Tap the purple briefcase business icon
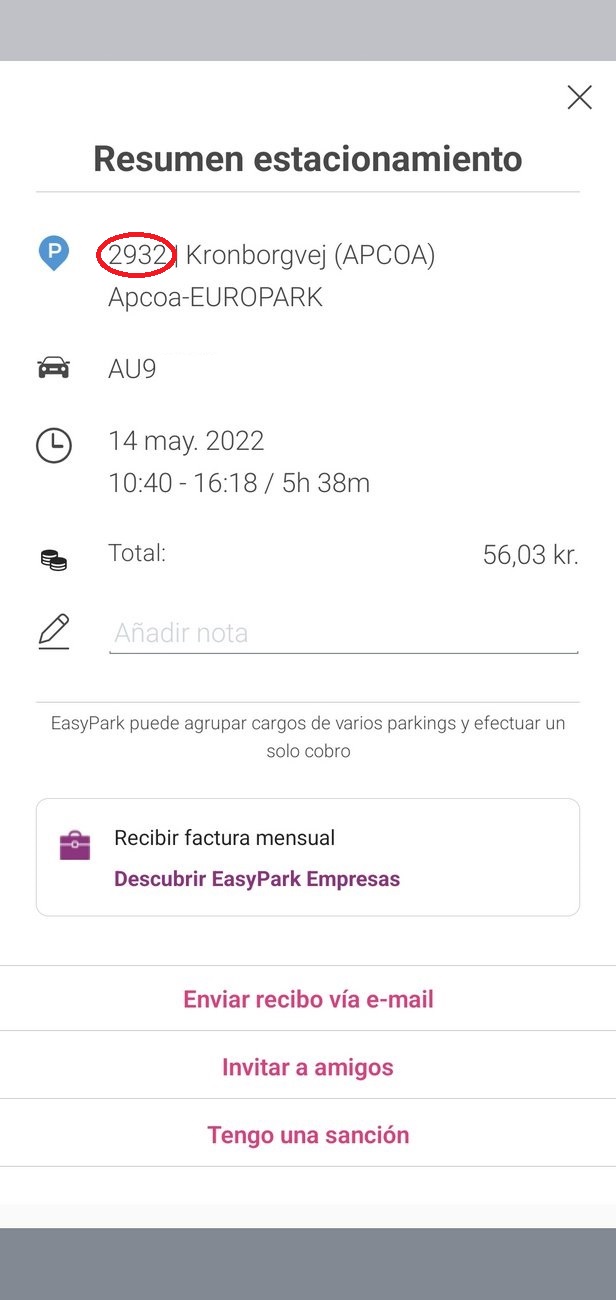This screenshot has height=1300, width=616. [75, 846]
